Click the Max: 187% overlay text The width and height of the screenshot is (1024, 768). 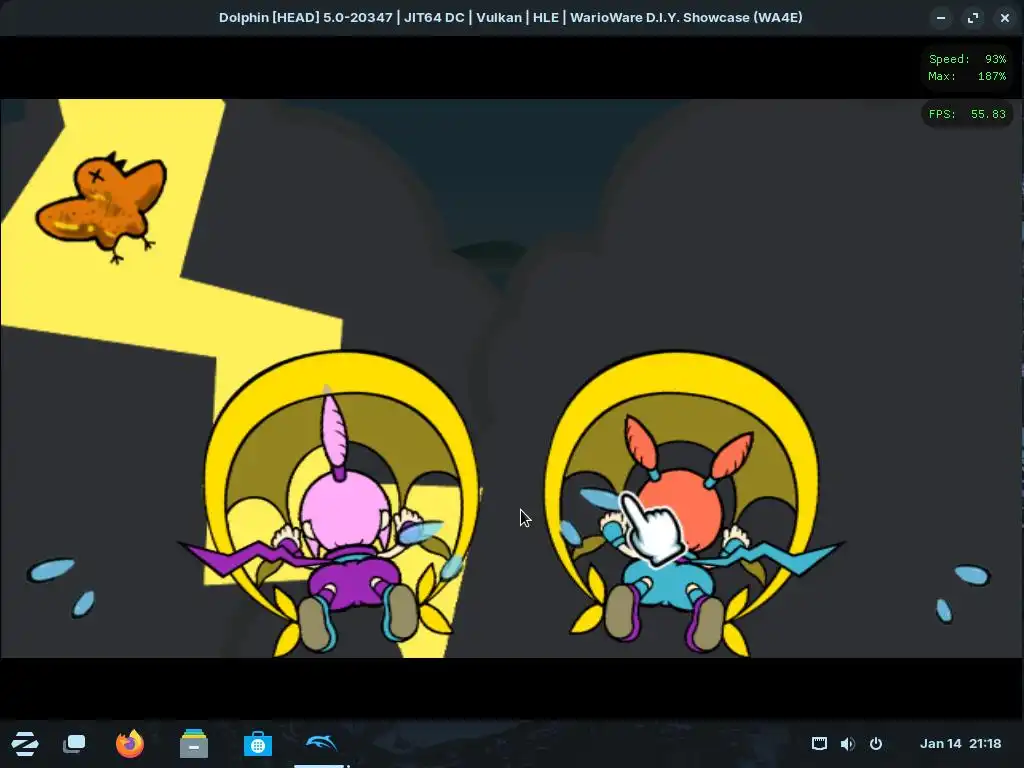click(x=967, y=76)
